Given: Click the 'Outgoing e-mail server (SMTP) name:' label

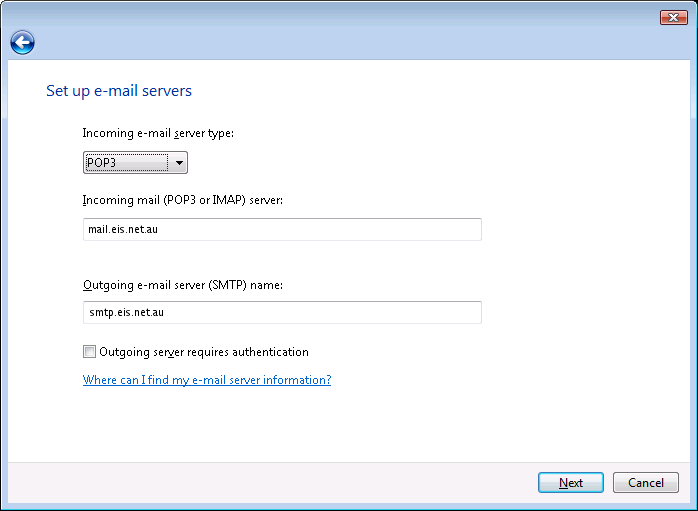Looking at the screenshot, I should [x=183, y=285].
